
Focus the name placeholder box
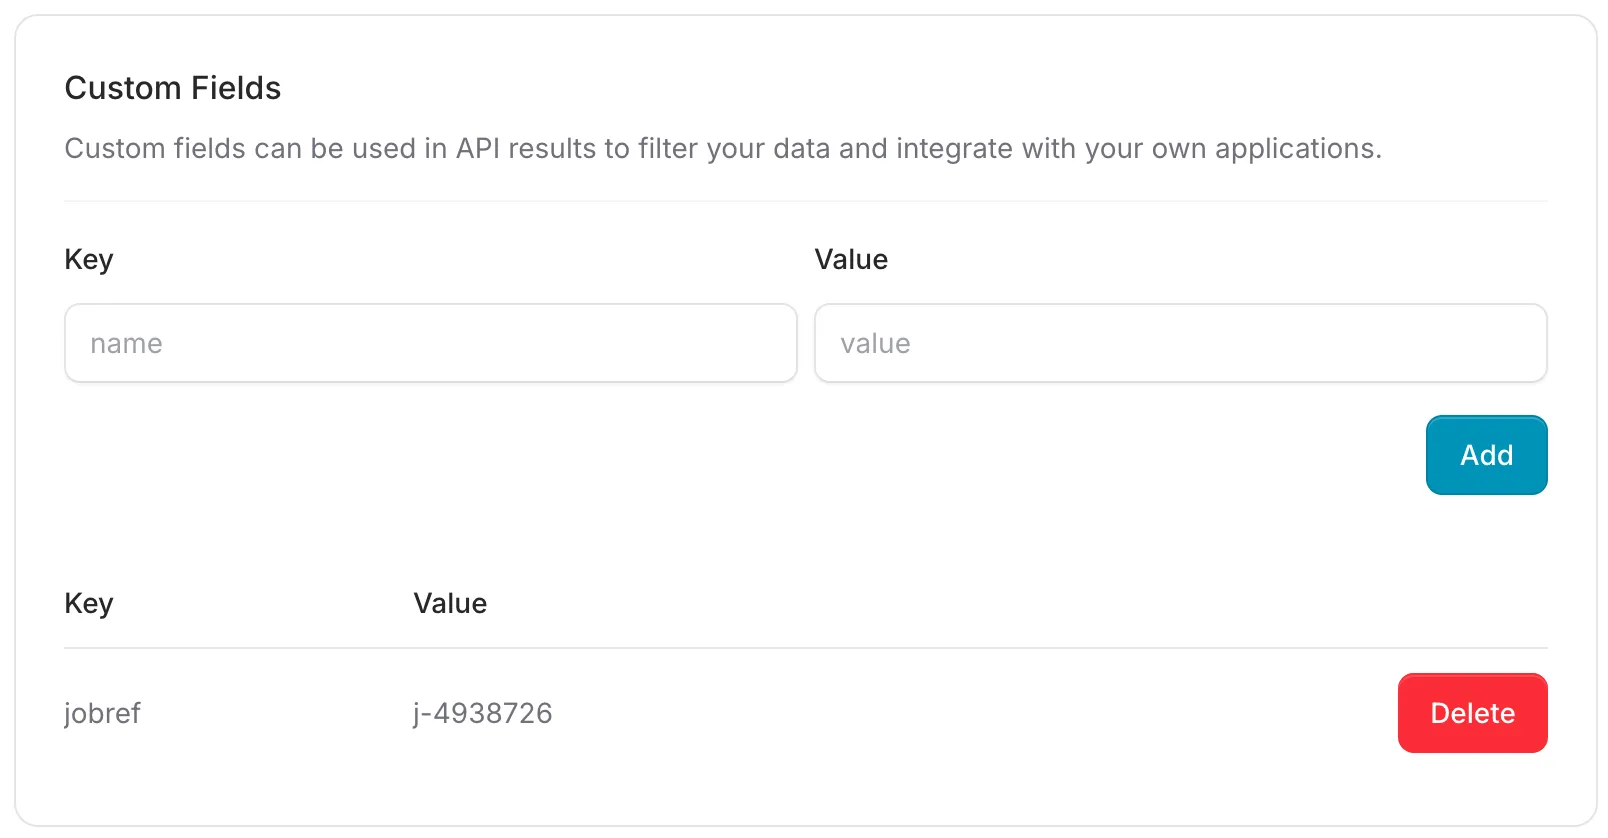(430, 343)
